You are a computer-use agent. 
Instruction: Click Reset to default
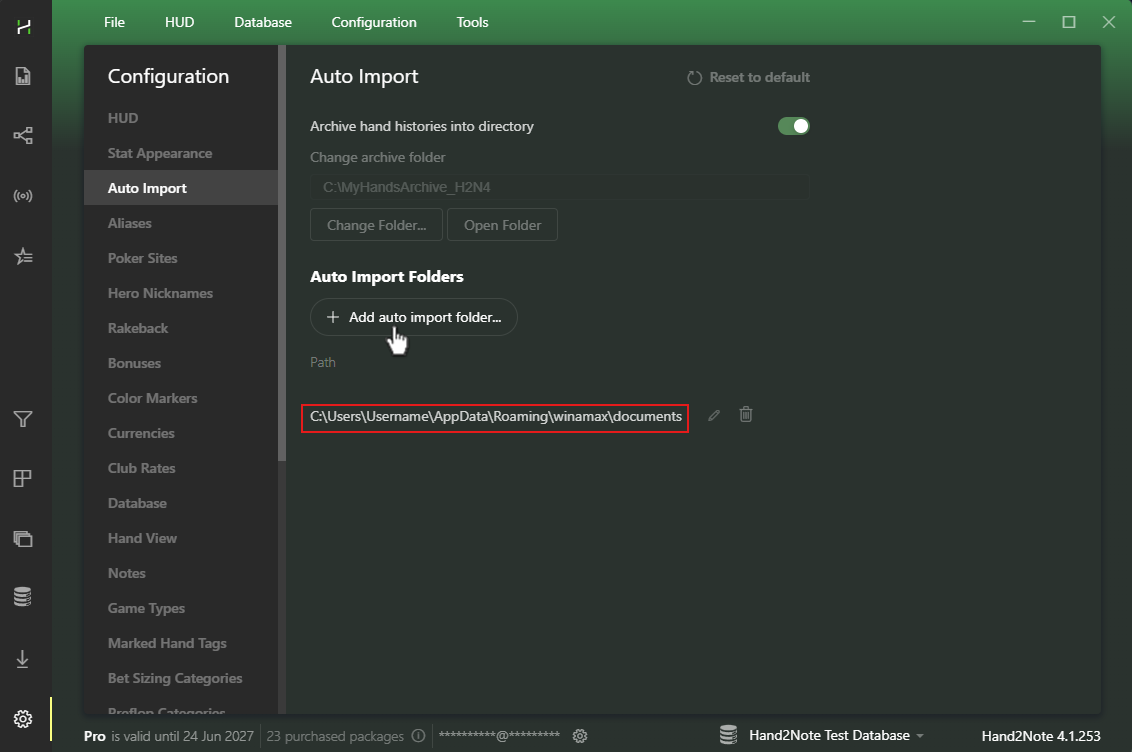[x=748, y=77]
